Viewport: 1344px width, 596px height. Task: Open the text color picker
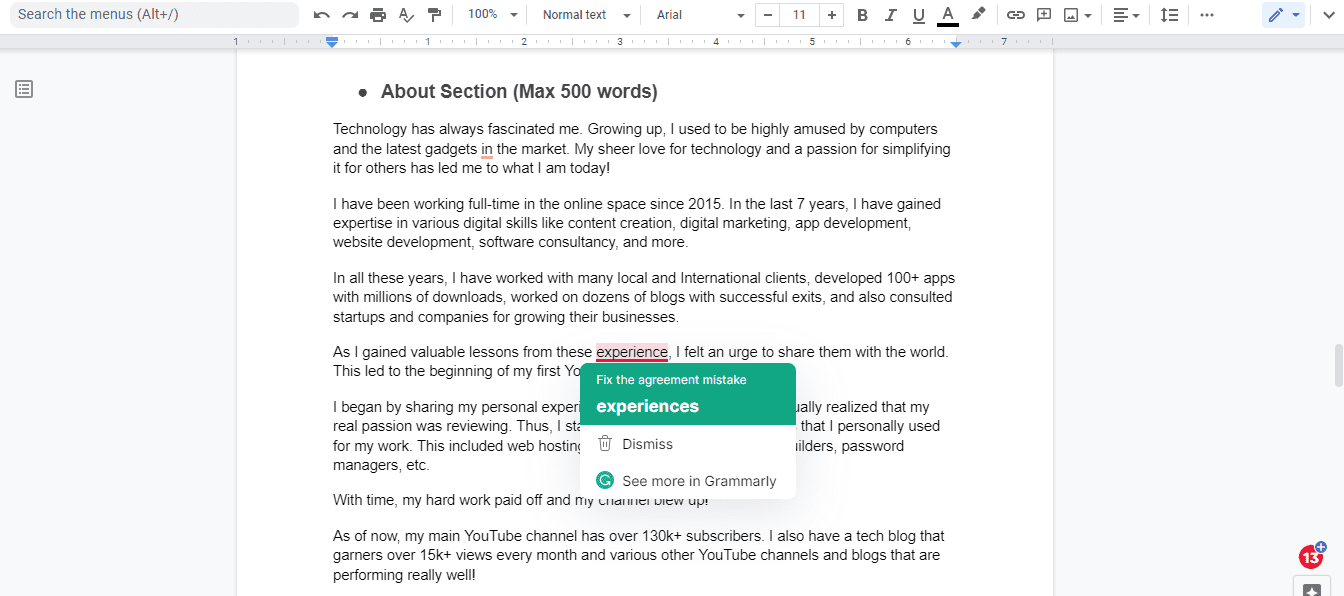click(947, 15)
